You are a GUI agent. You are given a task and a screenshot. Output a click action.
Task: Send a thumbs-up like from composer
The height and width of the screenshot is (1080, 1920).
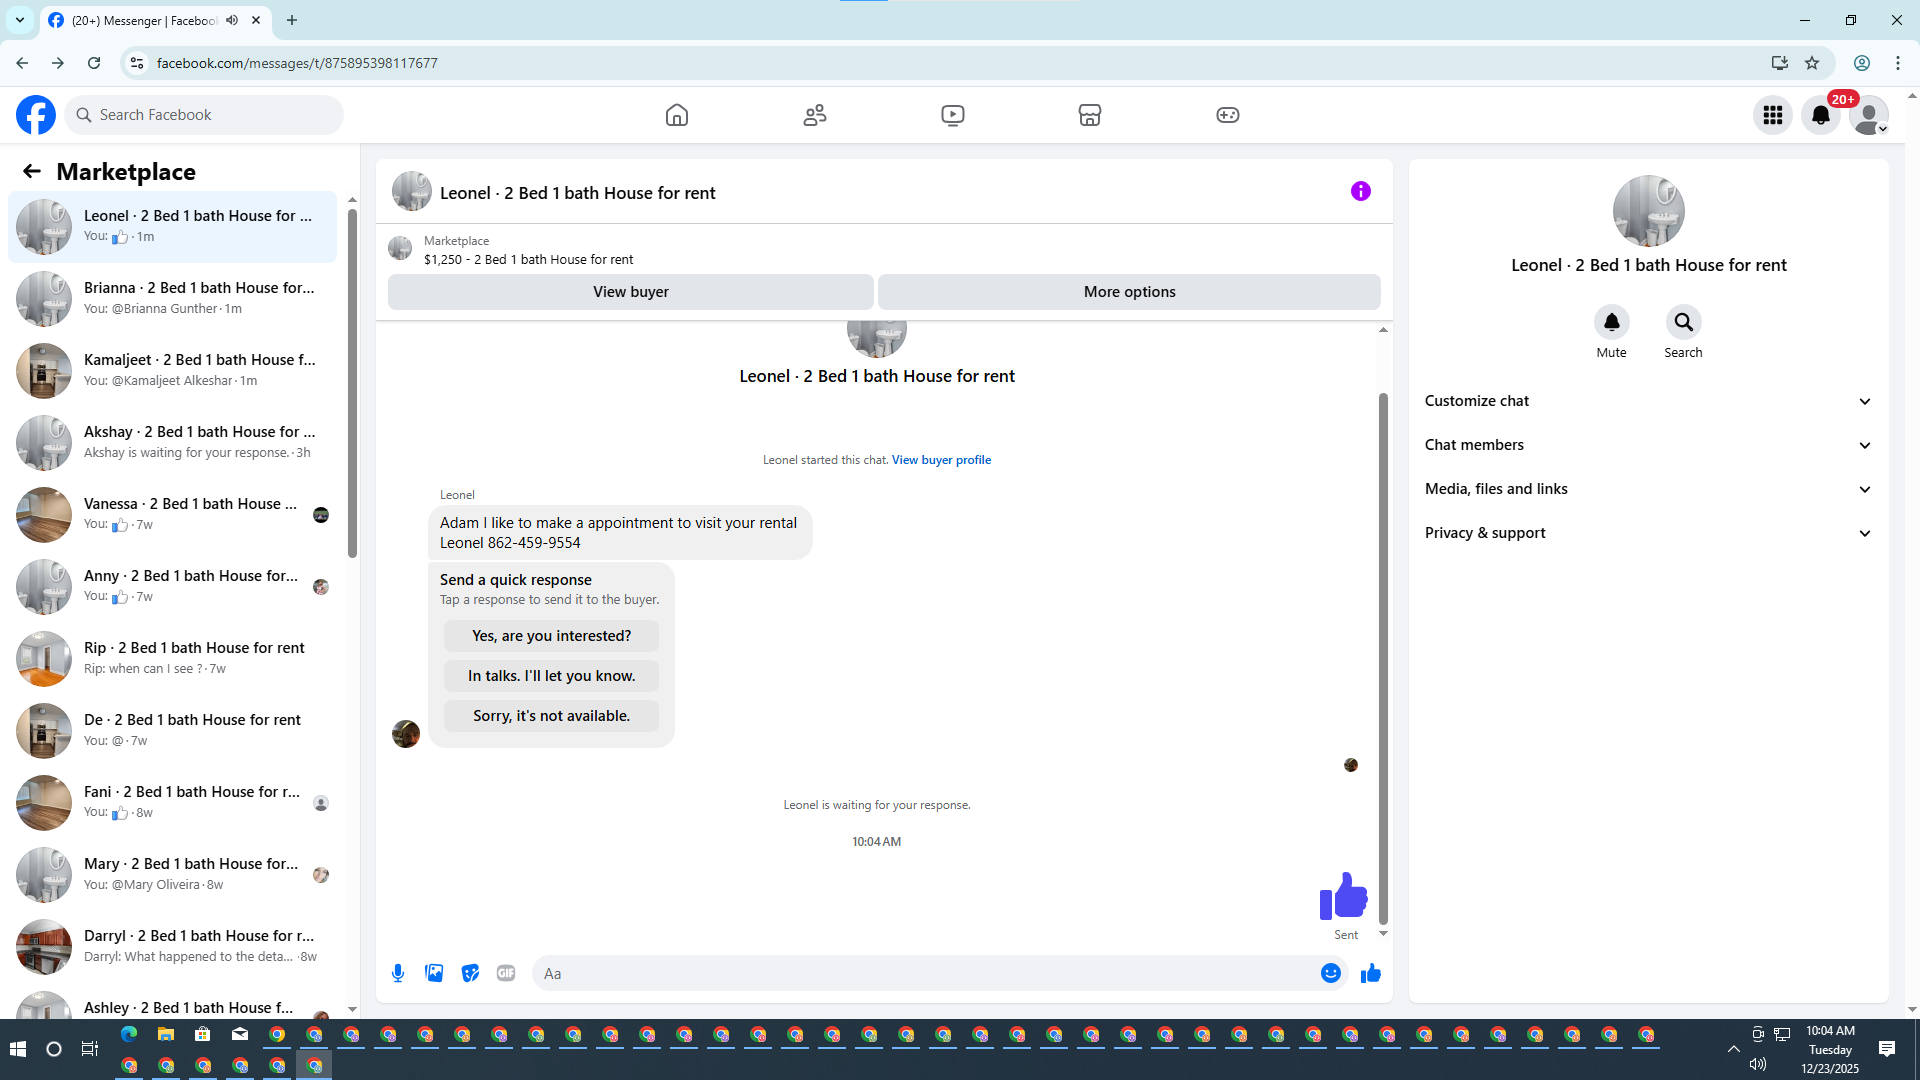(x=1370, y=973)
